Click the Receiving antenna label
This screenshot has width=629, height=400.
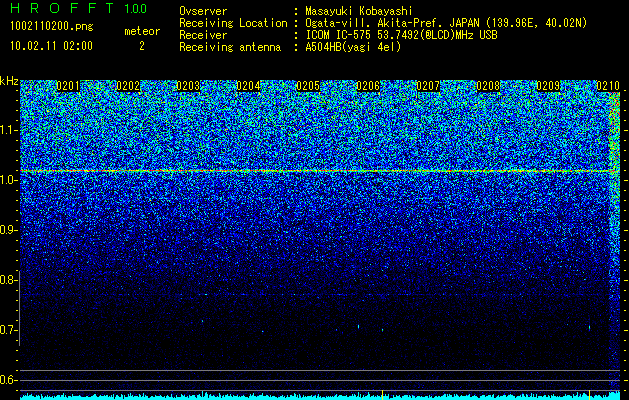tap(230, 47)
